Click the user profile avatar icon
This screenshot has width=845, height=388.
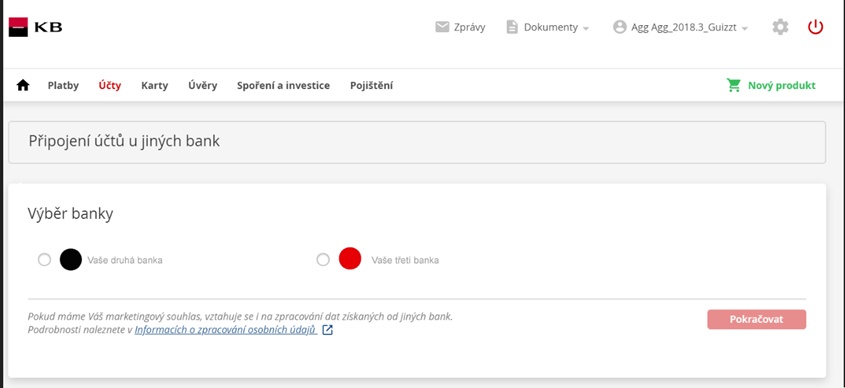tap(620, 27)
